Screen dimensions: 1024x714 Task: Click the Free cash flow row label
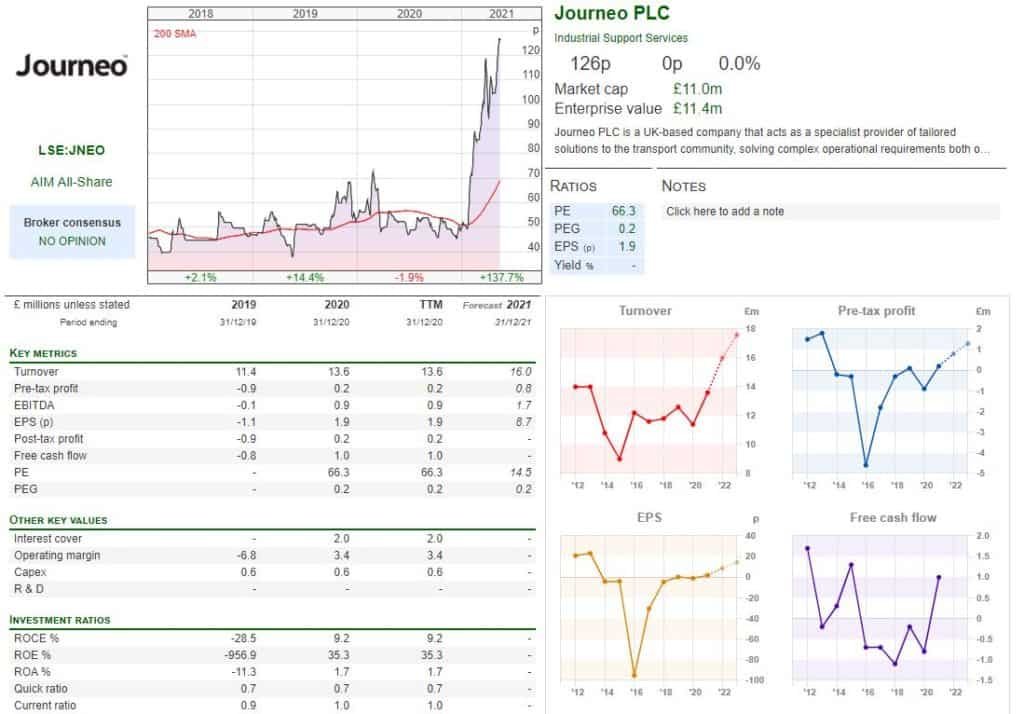tap(50, 455)
